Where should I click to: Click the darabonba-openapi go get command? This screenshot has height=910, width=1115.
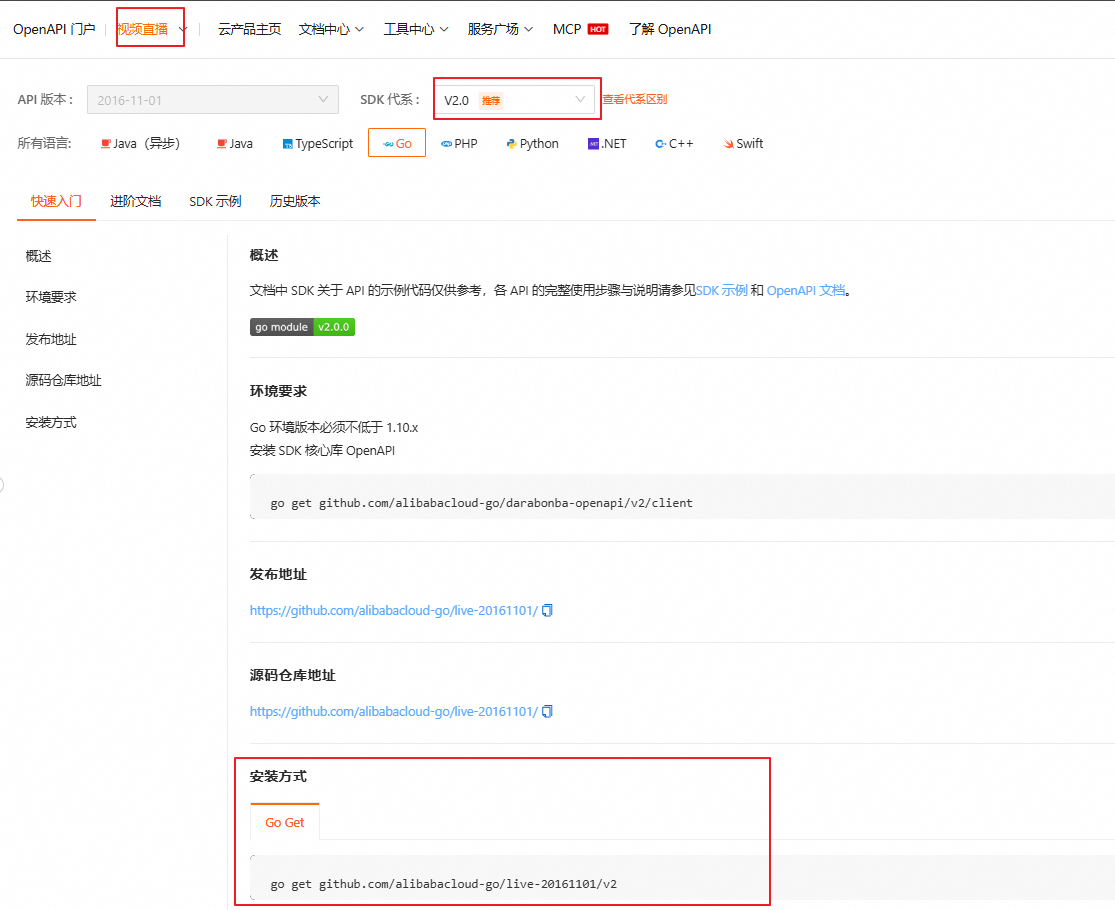coord(481,503)
